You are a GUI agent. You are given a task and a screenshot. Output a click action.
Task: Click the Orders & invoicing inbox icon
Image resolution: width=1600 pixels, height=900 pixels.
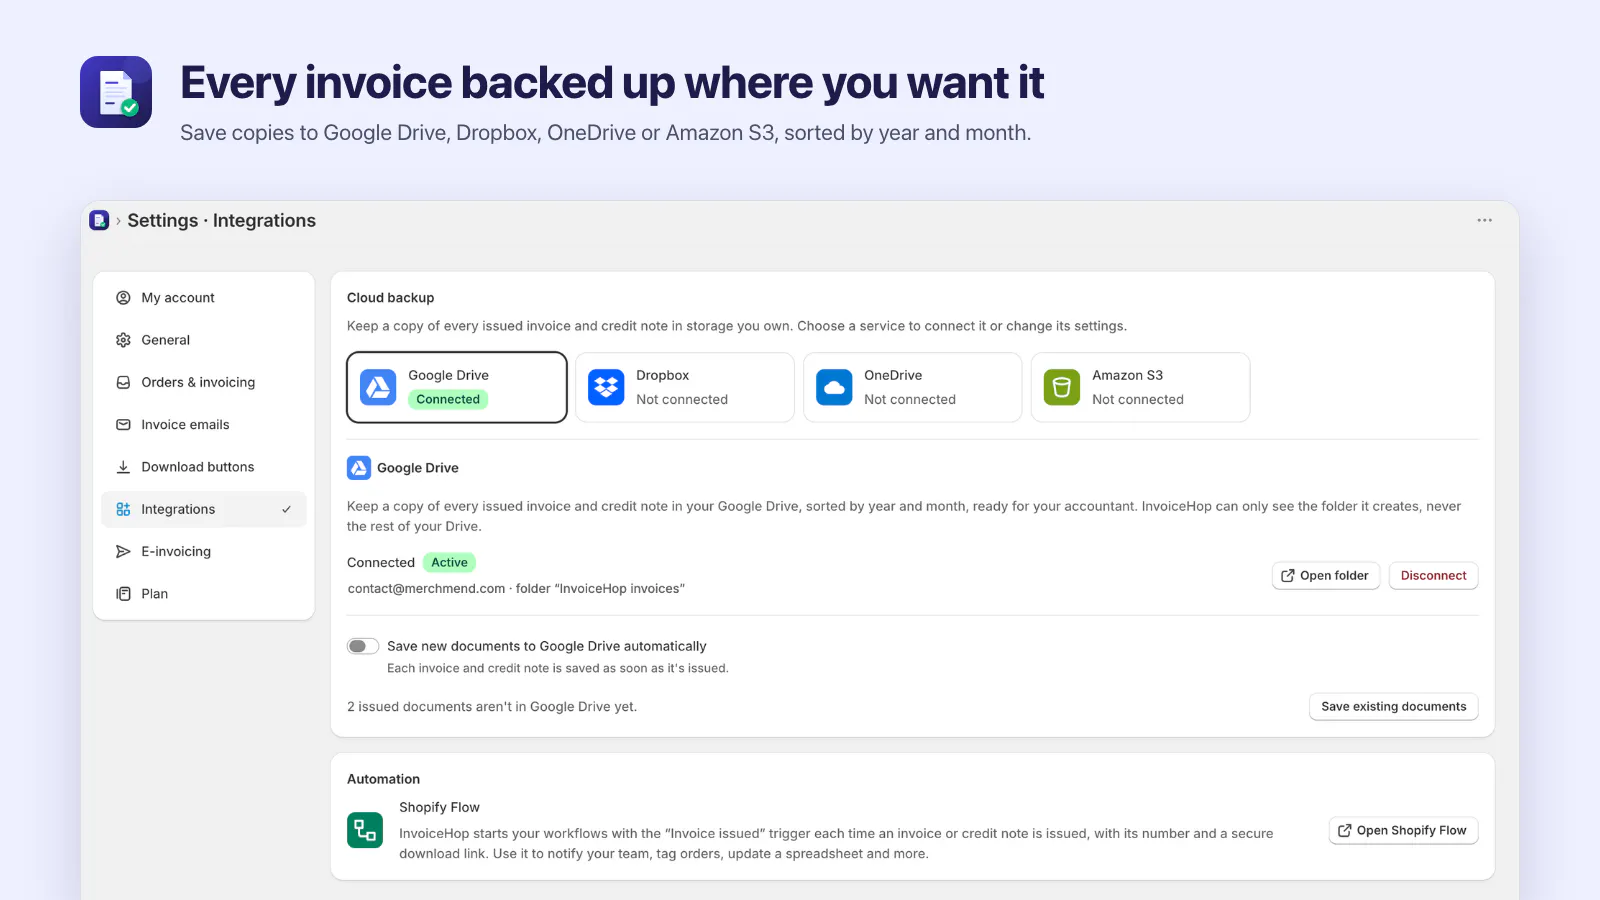(123, 382)
